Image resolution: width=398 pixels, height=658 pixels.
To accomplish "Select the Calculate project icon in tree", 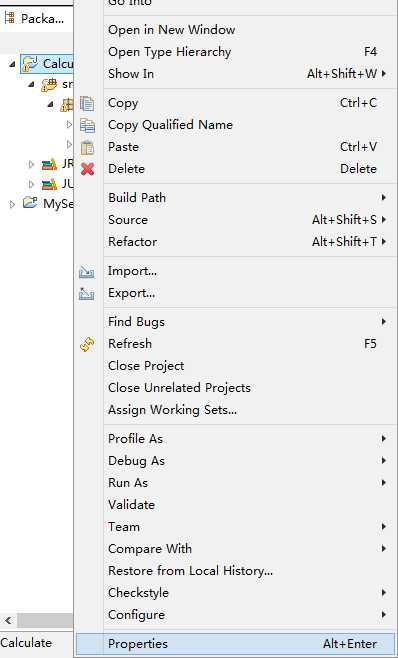I will [x=30, y=64].
